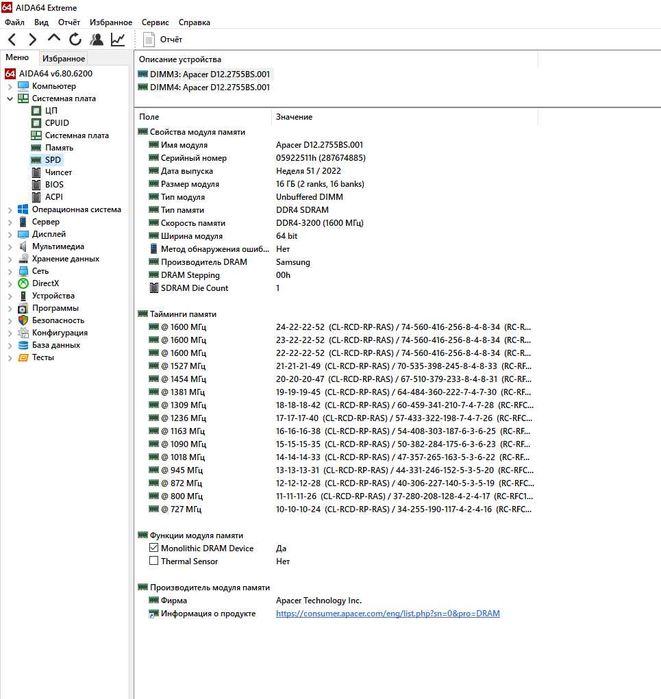The width and height of the screenshot is (661, 699).
Task: Switch to the Меню tab
Action: [x=17, y=58]
